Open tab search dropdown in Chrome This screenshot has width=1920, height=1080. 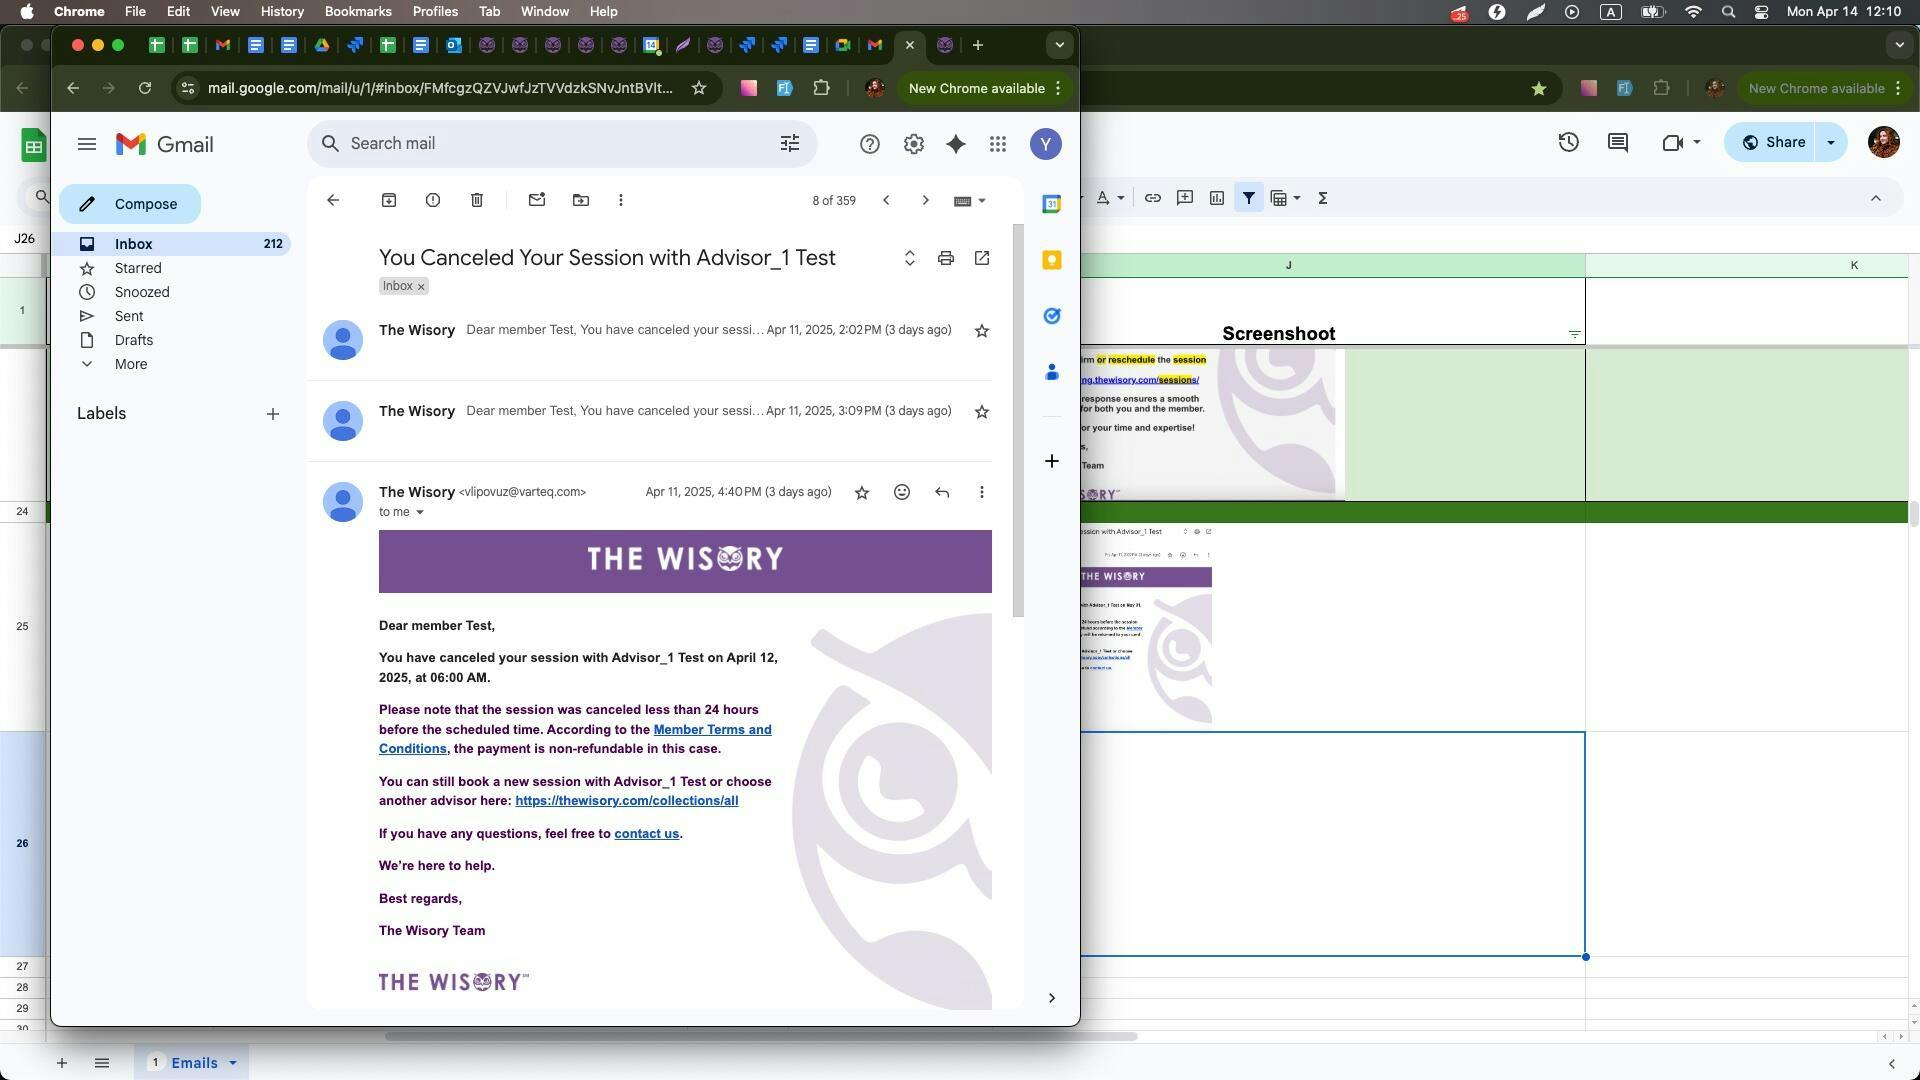[x=1059, y=45]
